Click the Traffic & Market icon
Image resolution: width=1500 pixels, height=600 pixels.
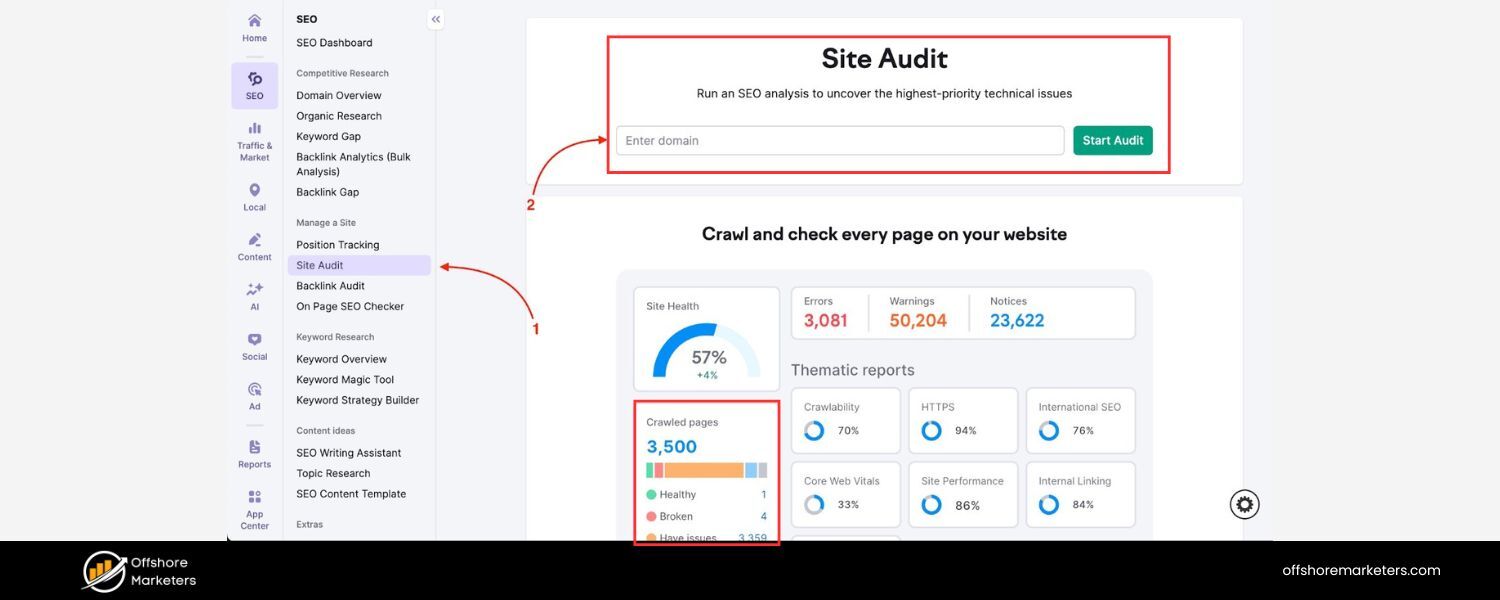[x=253, y=135]
